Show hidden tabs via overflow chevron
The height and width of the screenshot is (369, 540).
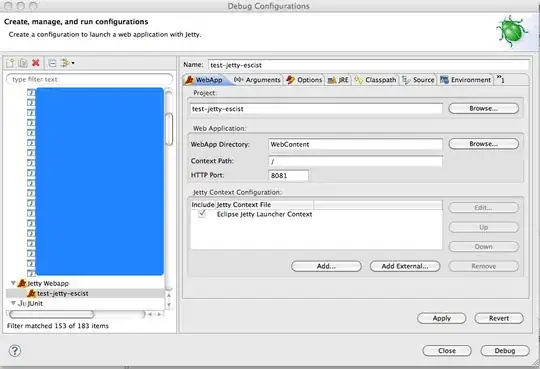[x=500, y=80]
